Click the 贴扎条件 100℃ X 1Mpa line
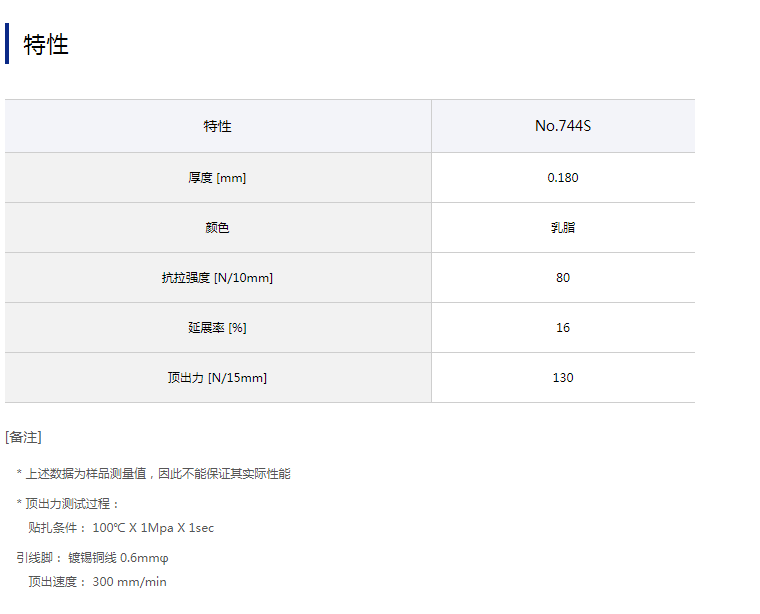Viewport: 760px width, 614px height. (x=121, y=528)
